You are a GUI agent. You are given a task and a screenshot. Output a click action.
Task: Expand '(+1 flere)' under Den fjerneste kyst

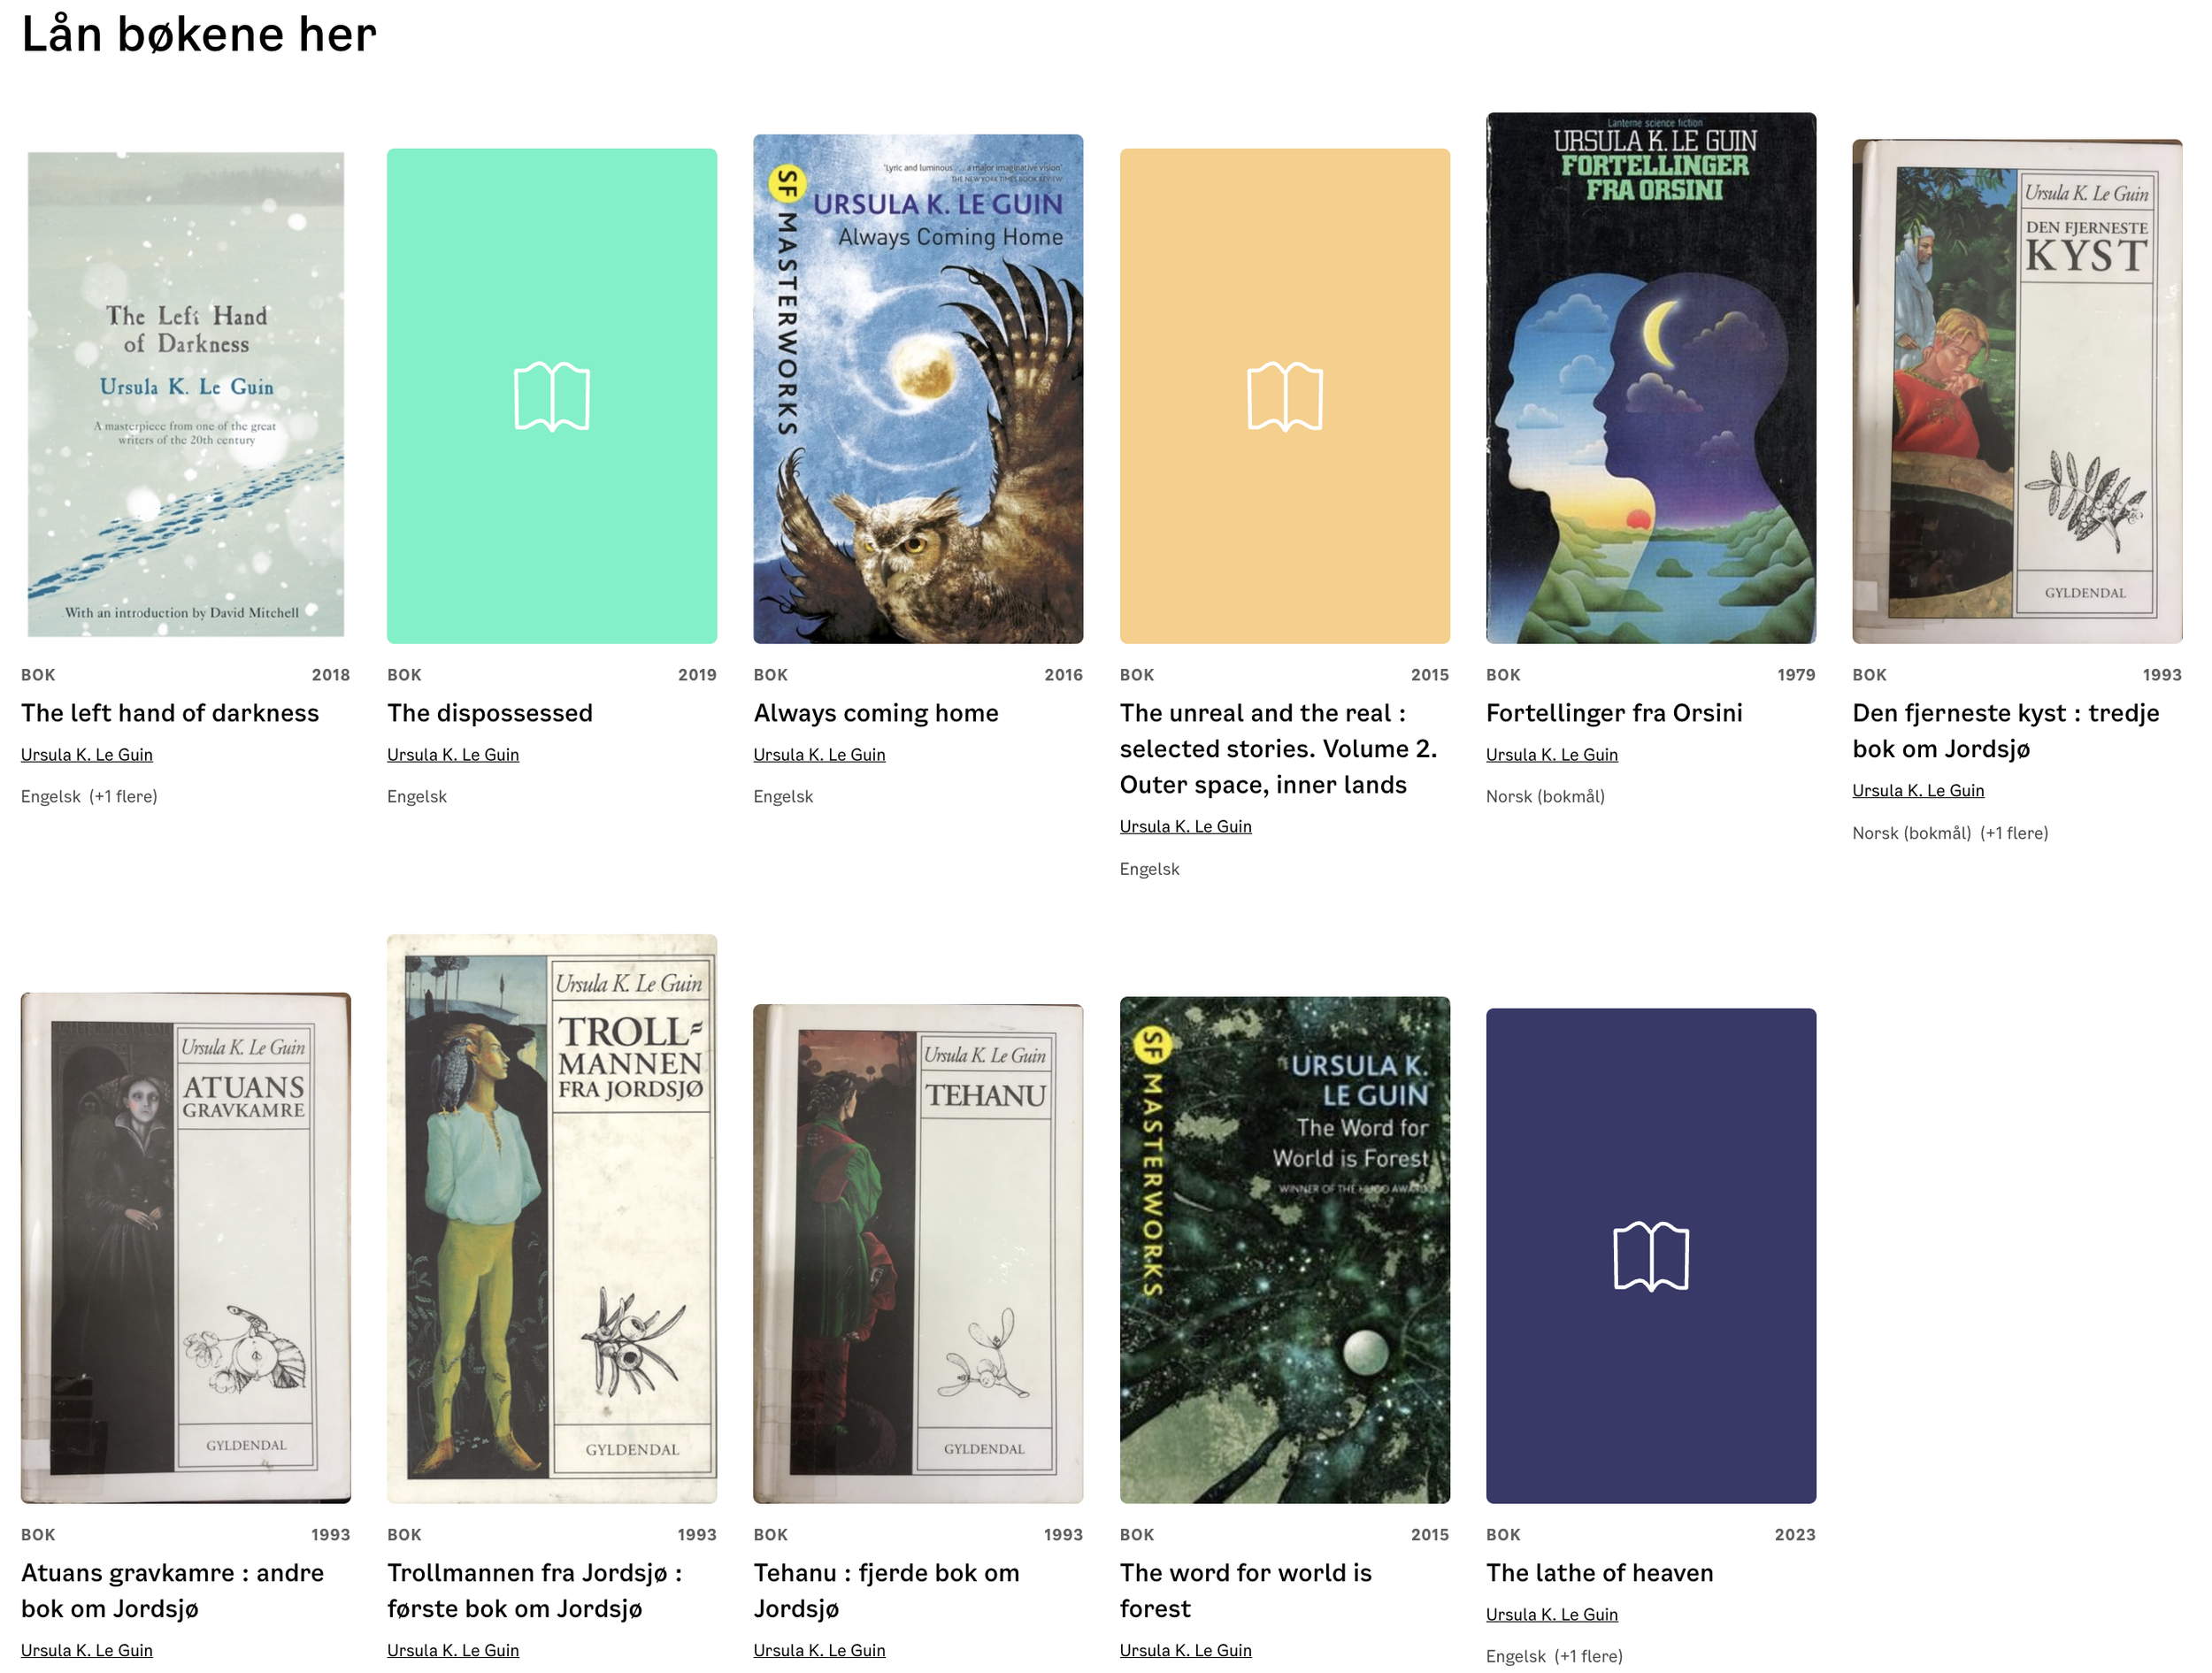(x=2014, y=833)
